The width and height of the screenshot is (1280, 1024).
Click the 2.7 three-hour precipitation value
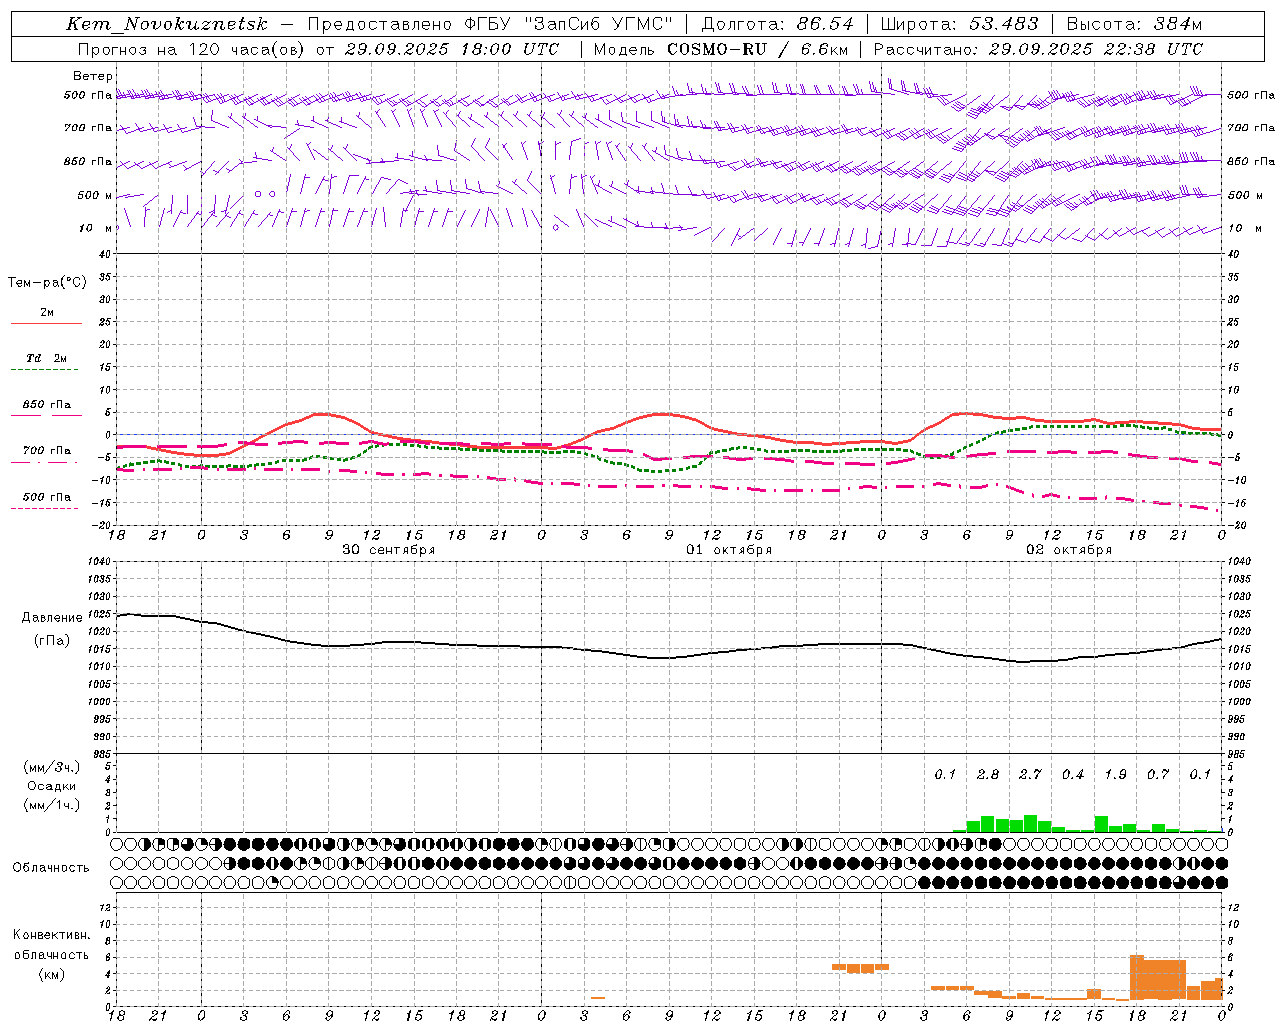1030,775
